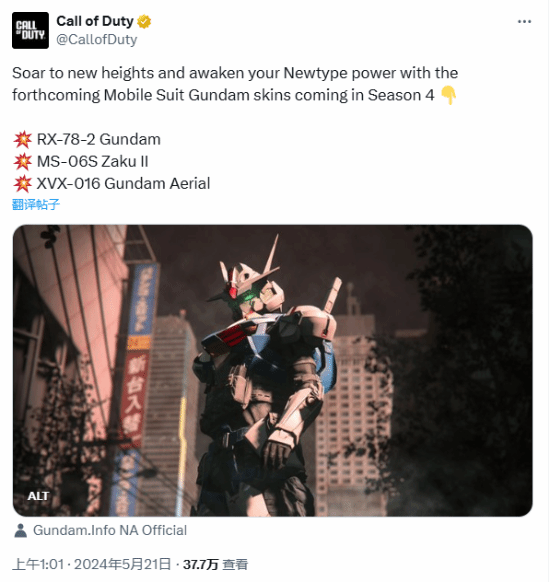
Task: Click the collision emoji beside MS-06S Zaku II
Action: 23,161
